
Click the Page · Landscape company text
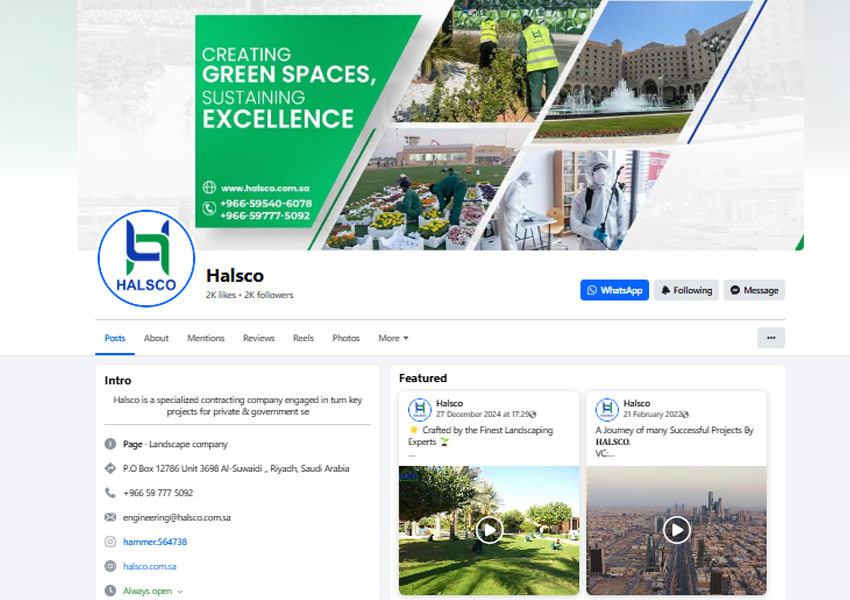click(175, 444)
